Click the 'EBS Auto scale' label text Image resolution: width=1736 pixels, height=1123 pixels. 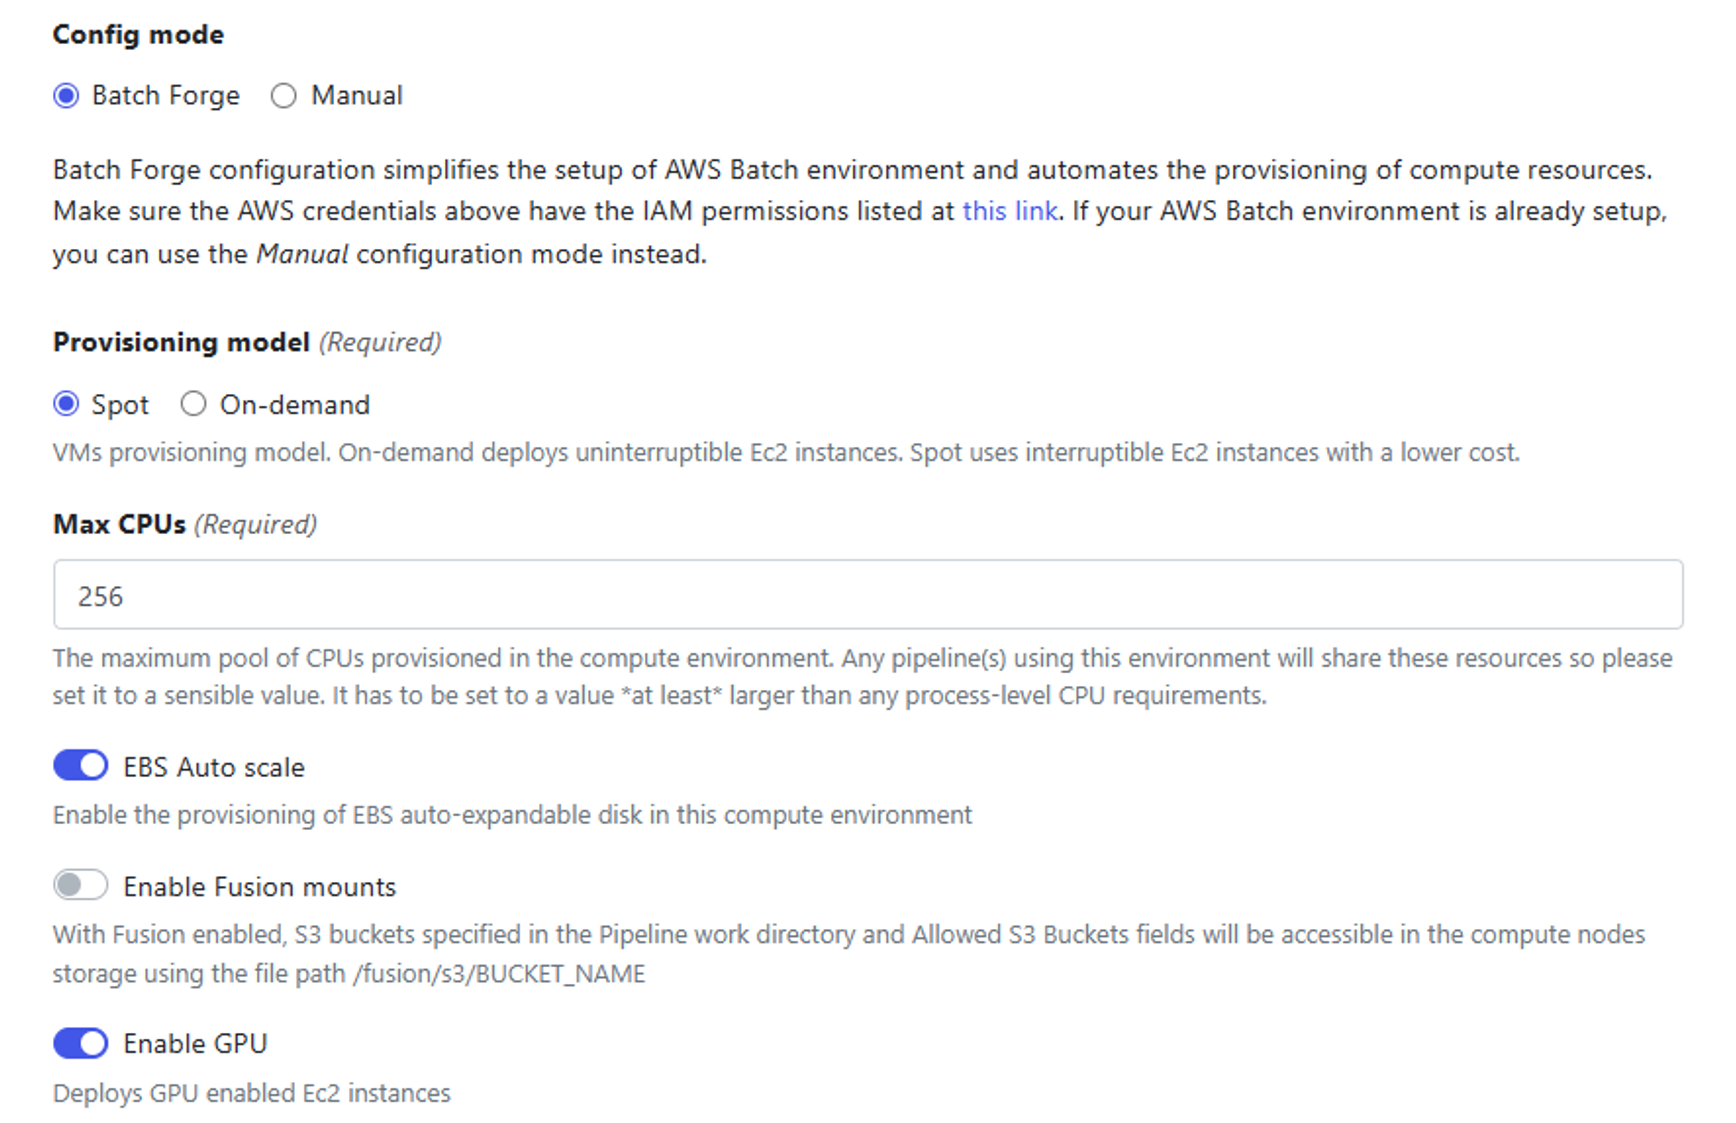214,767
